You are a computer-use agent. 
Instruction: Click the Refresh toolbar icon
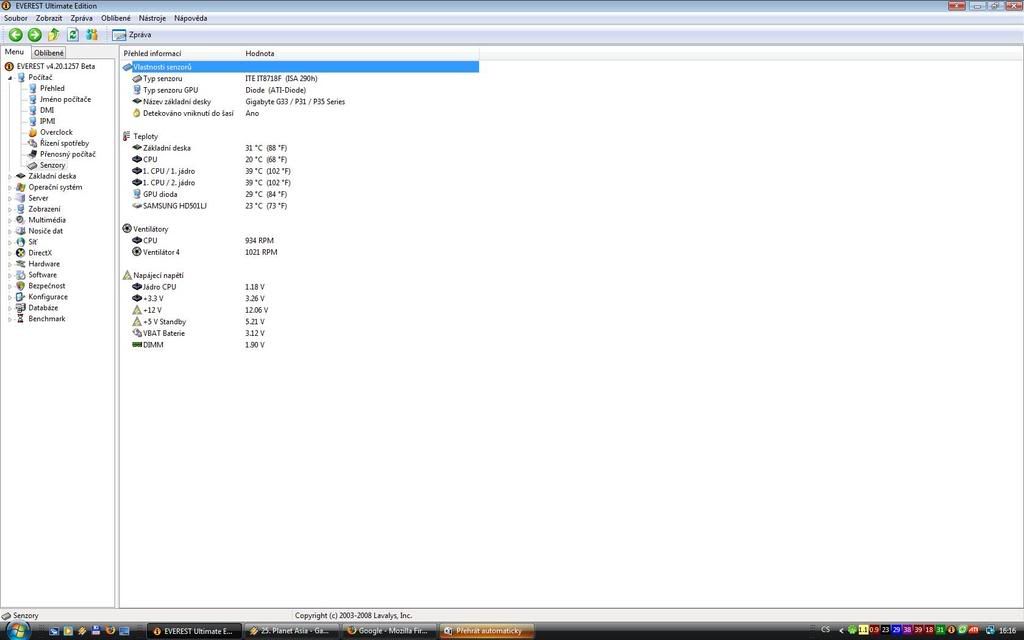tap(73, 35)
